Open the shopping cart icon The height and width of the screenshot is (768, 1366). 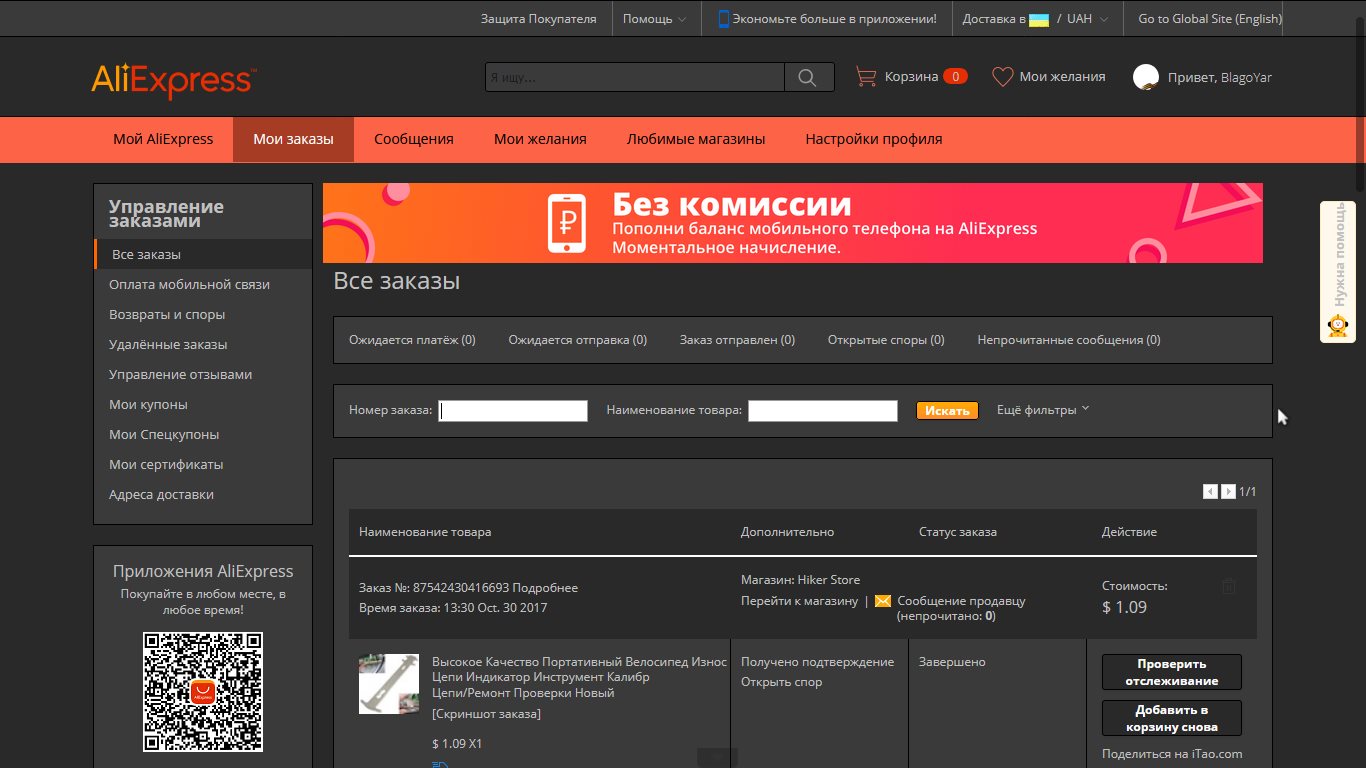866,77
